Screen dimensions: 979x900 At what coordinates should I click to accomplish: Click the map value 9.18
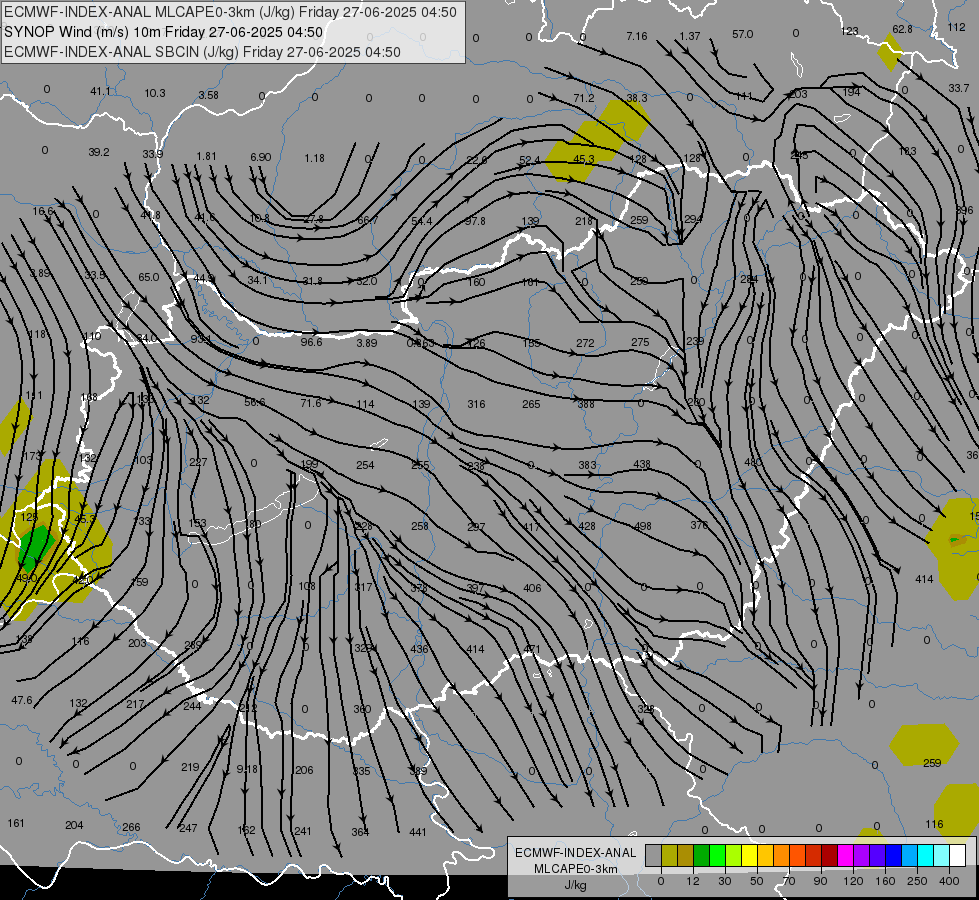point(247,769)
